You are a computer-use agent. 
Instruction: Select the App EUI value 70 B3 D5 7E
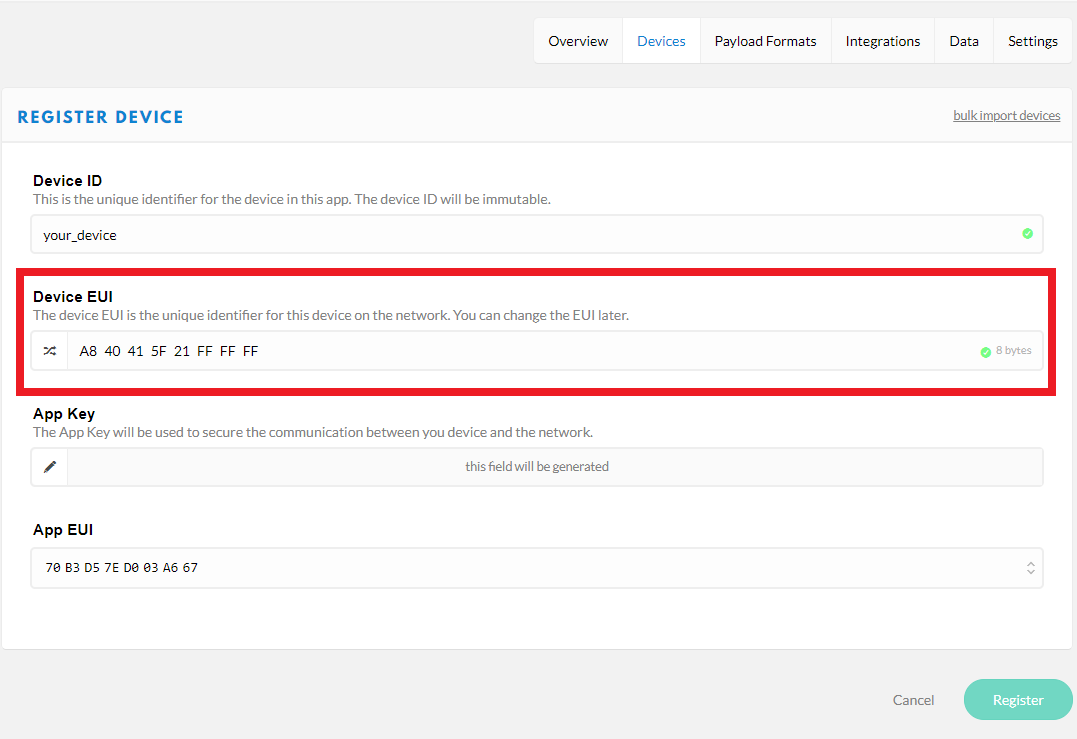coord(121,568)
